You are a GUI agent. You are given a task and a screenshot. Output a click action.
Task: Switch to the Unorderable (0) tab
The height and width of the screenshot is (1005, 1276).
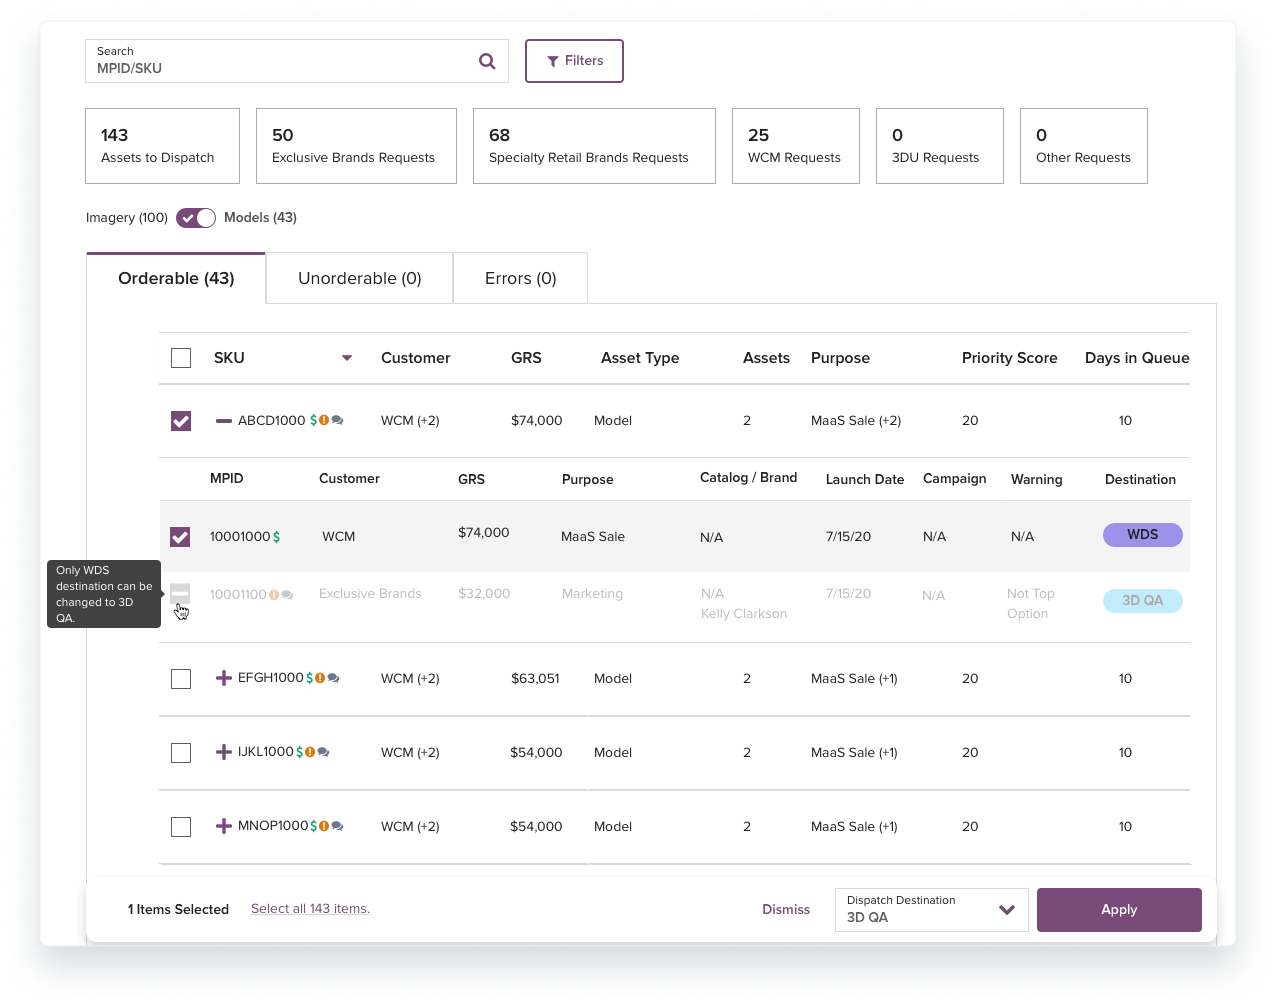coord(359,278)
